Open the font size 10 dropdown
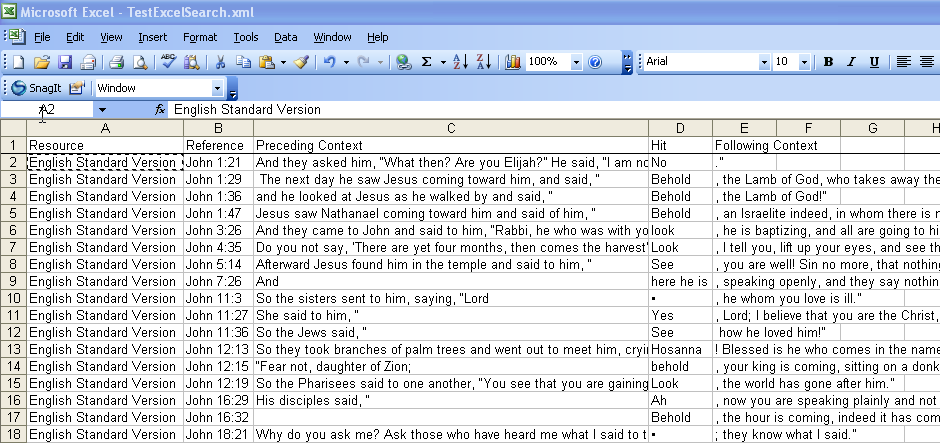Screen dimensions: 940x443 (804, 62)
